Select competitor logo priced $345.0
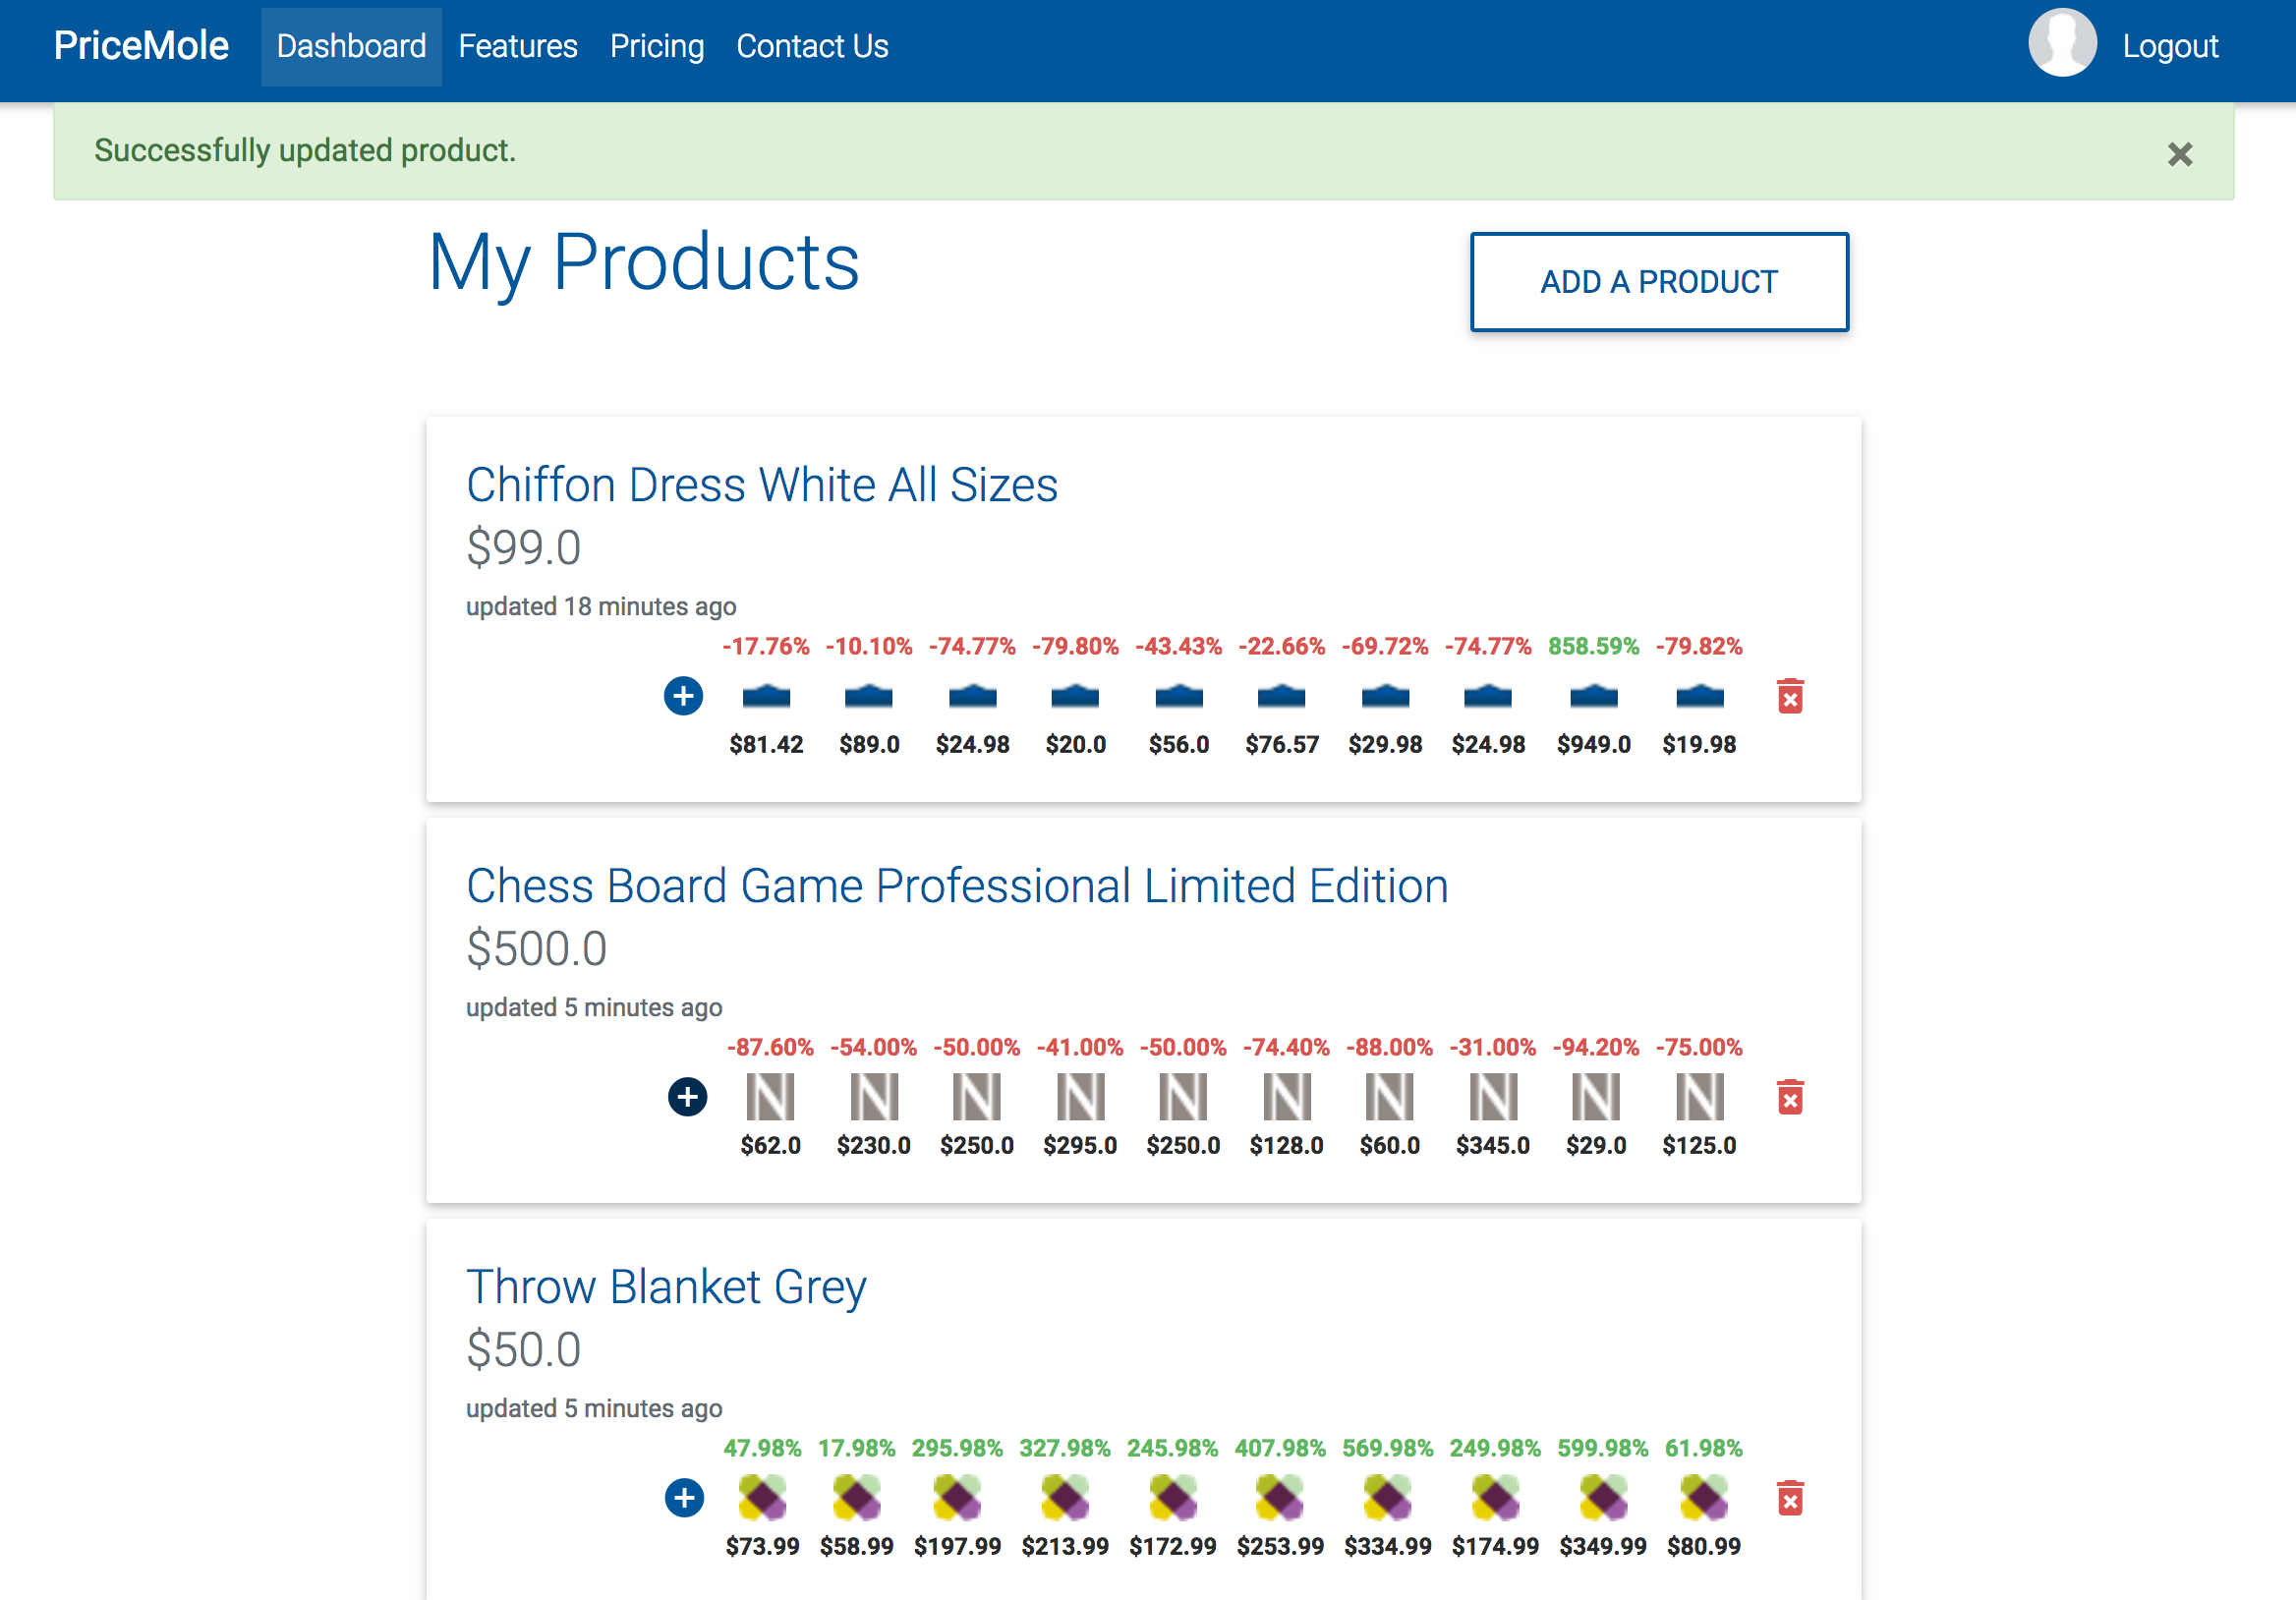The height and width of the screenshot is (1600, 2296). 1492,1097
